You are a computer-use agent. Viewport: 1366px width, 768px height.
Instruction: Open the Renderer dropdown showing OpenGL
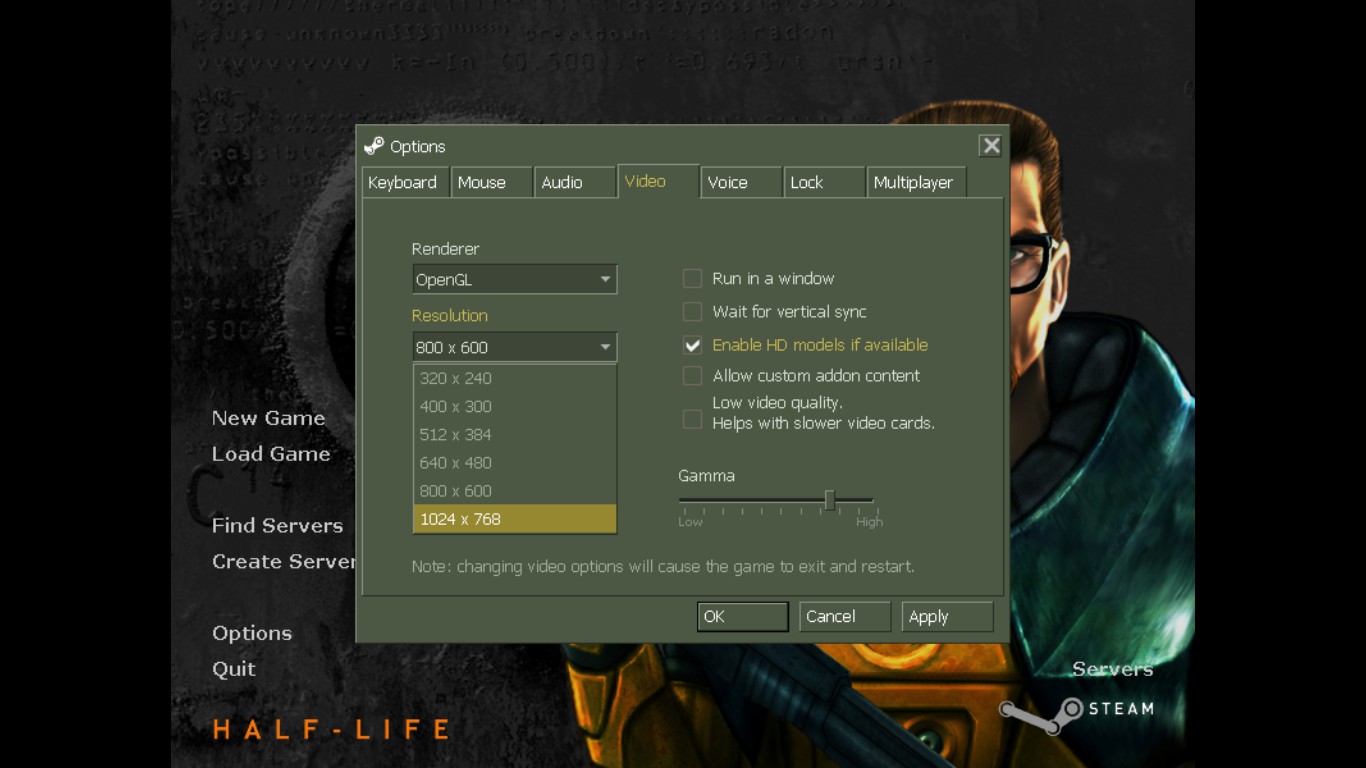point(514,279)
